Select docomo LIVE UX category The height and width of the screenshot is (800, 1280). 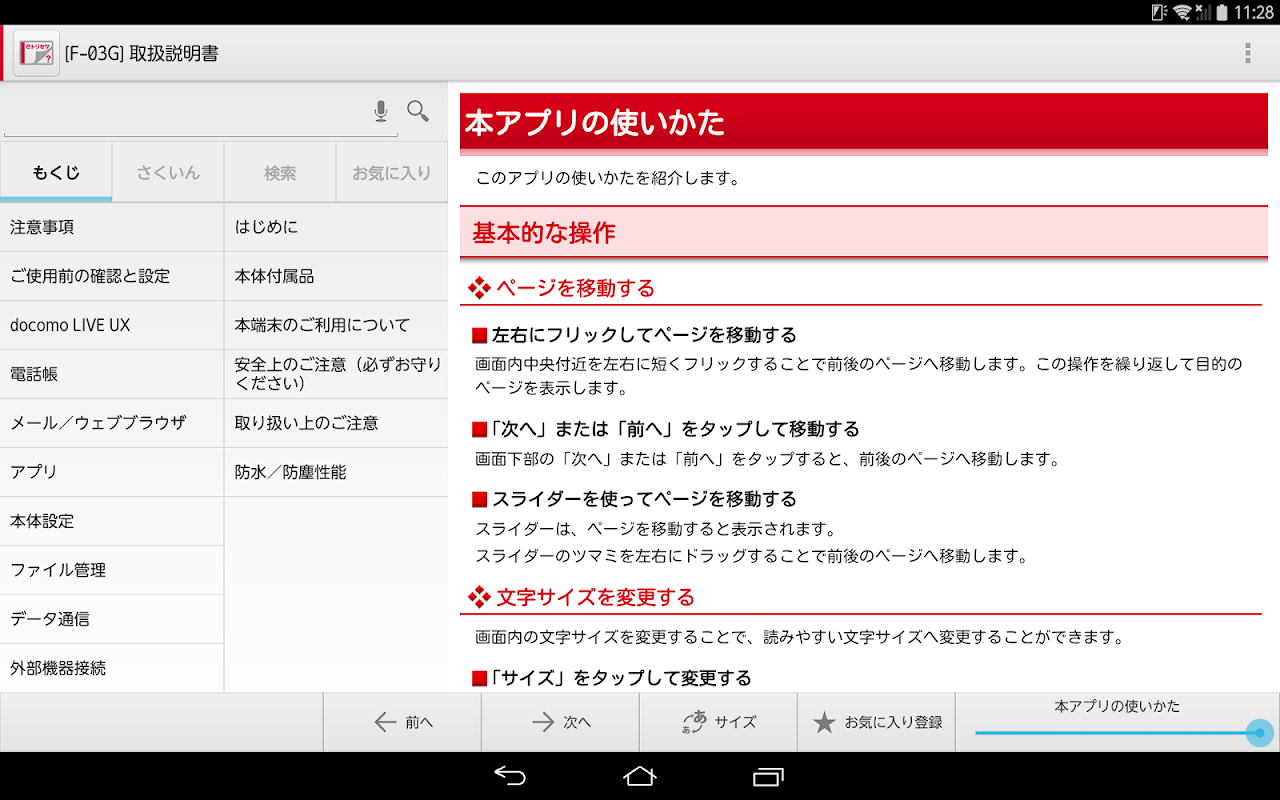click(112, 325)
